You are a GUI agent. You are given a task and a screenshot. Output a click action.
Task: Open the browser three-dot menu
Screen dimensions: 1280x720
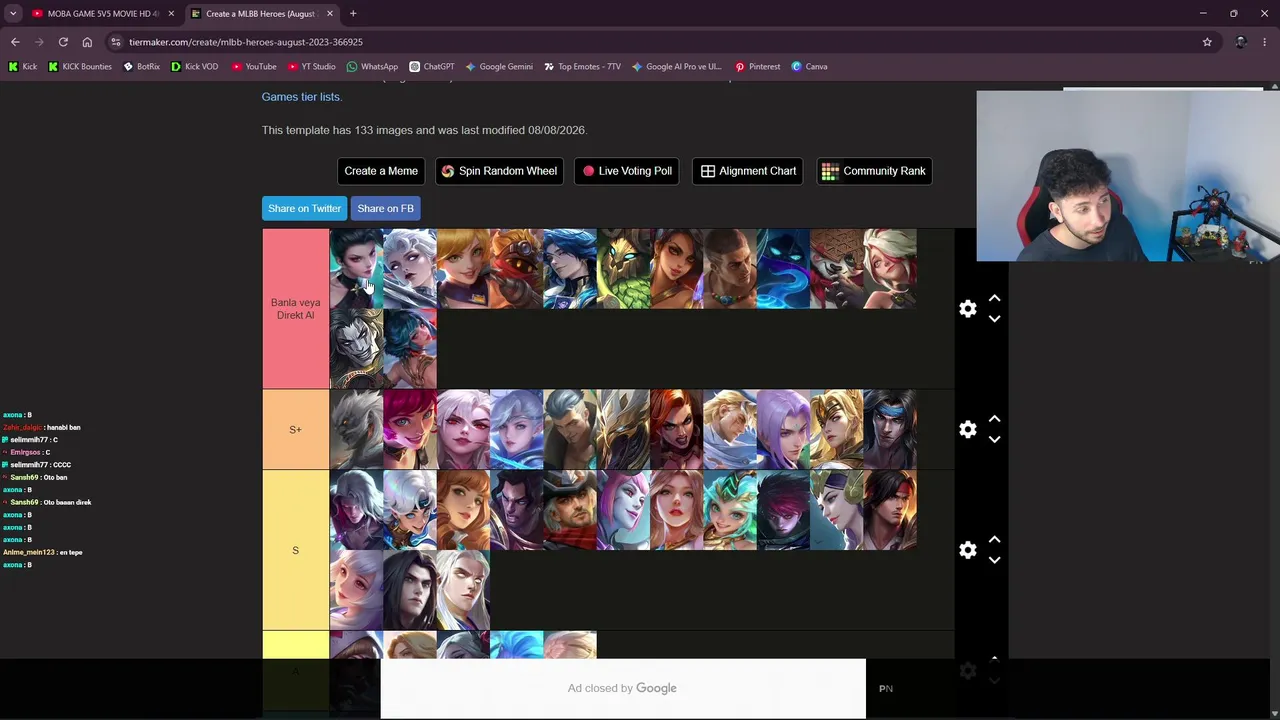tap(1265, 42)
